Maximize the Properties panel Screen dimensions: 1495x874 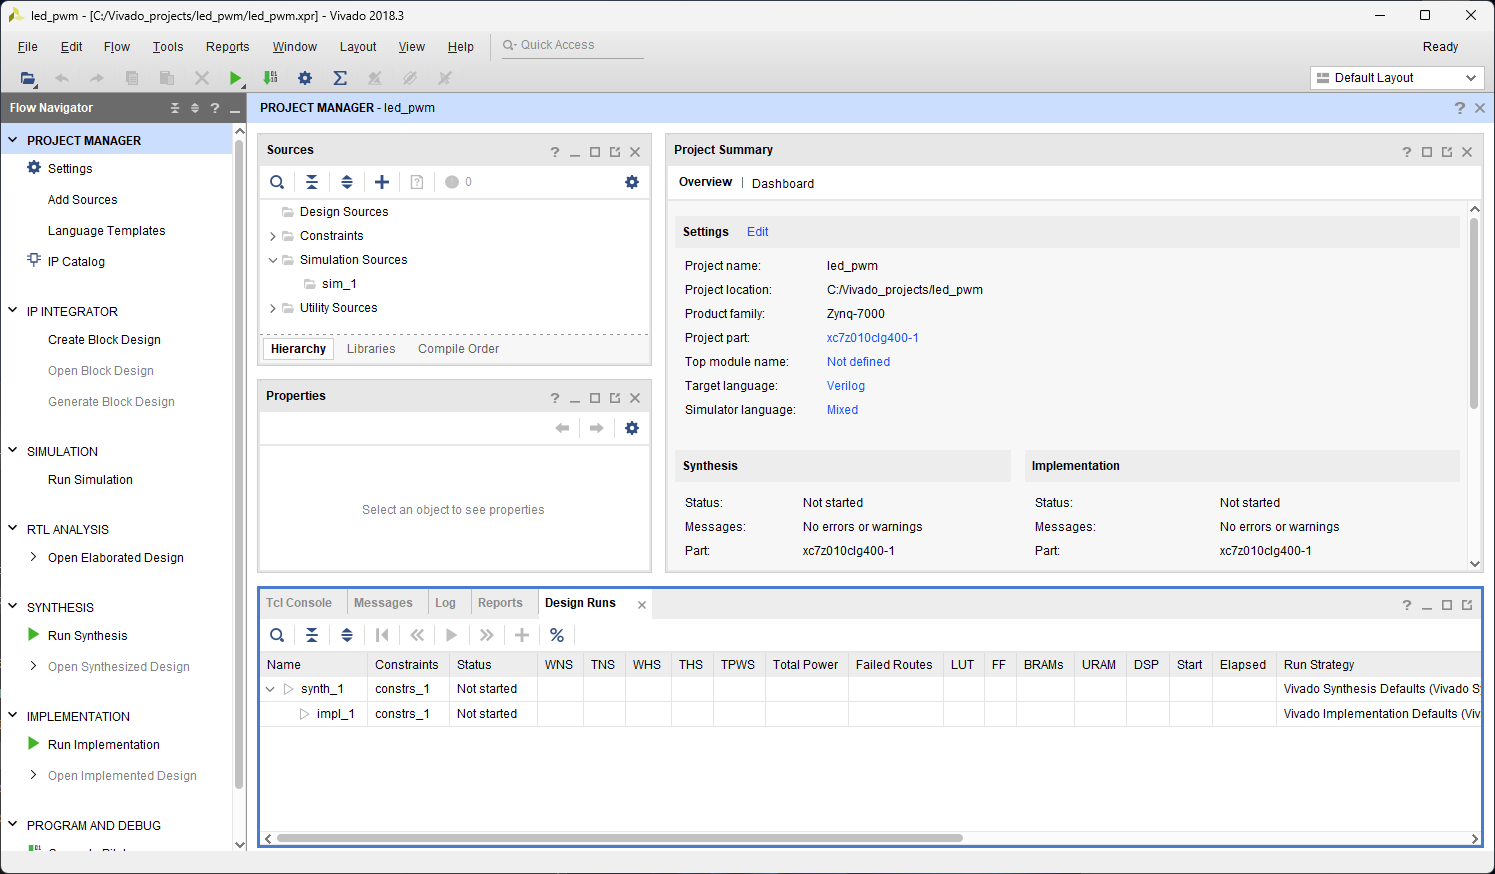point(595,398)
